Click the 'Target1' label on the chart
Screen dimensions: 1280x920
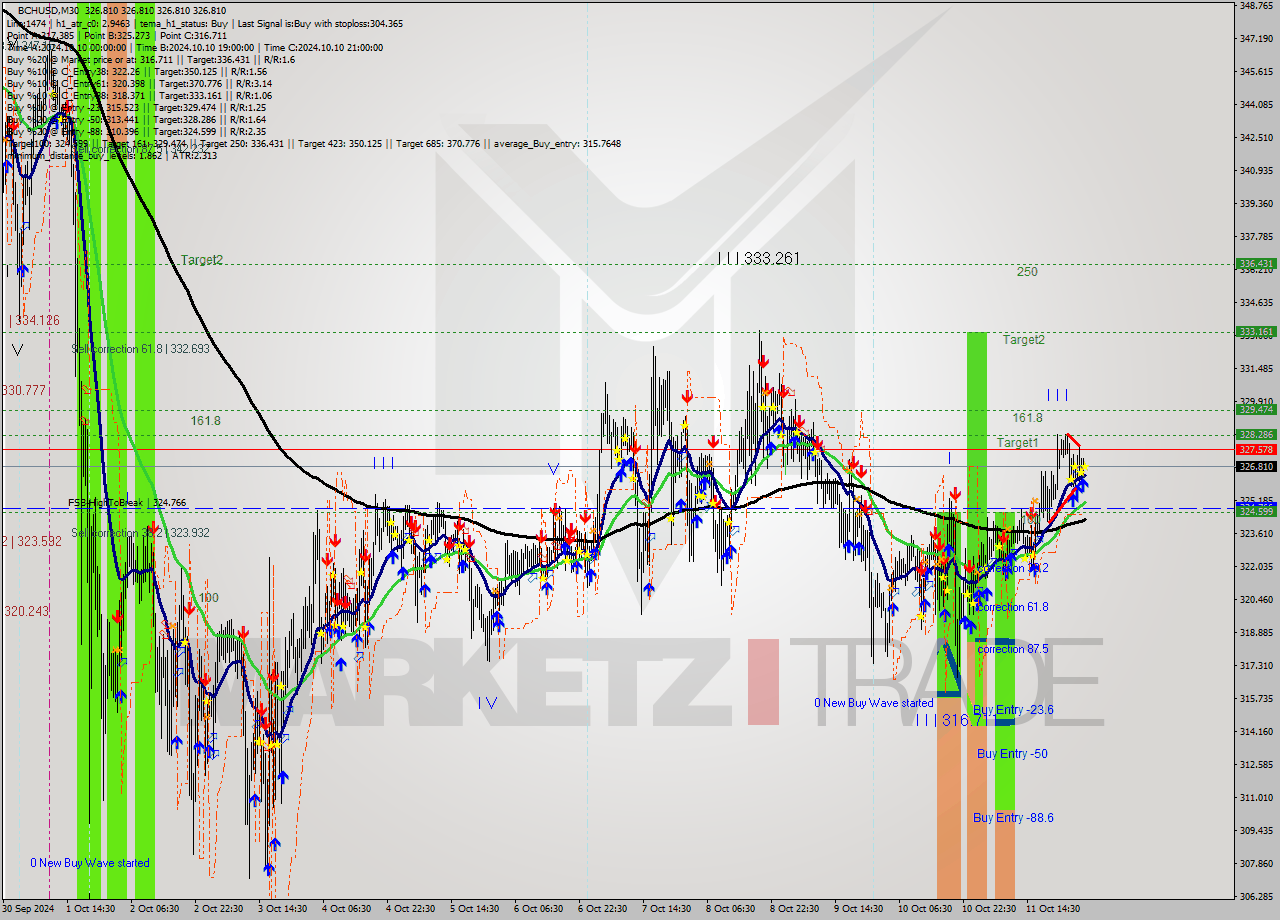pos(1017,442)
